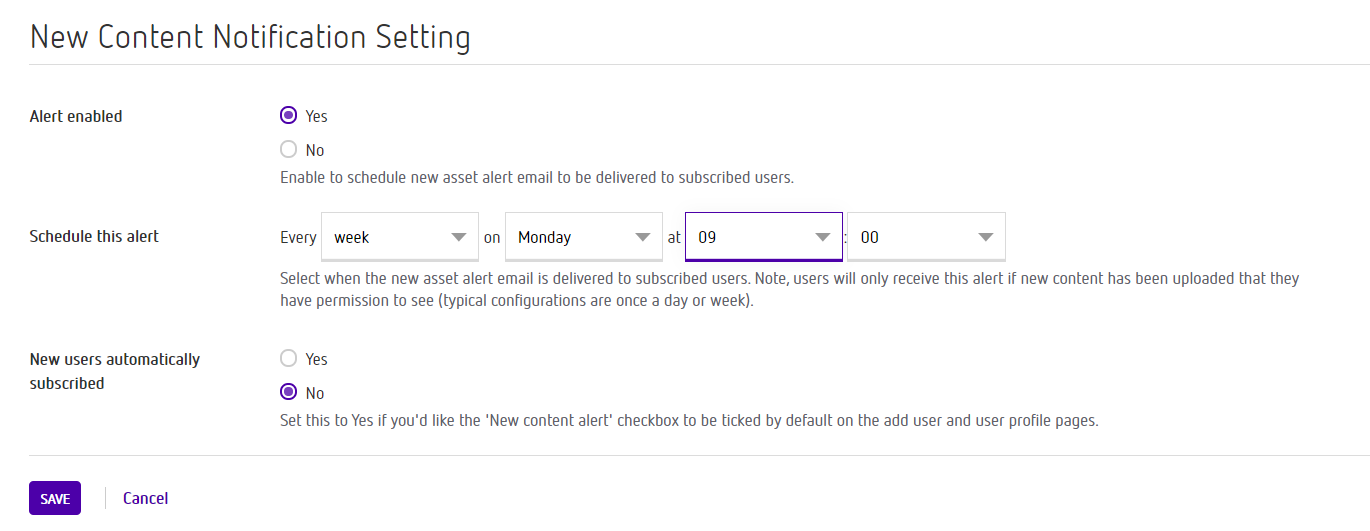Click the arrow icon on the Monday dropdown
This screenshot has height=531, width=1370.
643,238
